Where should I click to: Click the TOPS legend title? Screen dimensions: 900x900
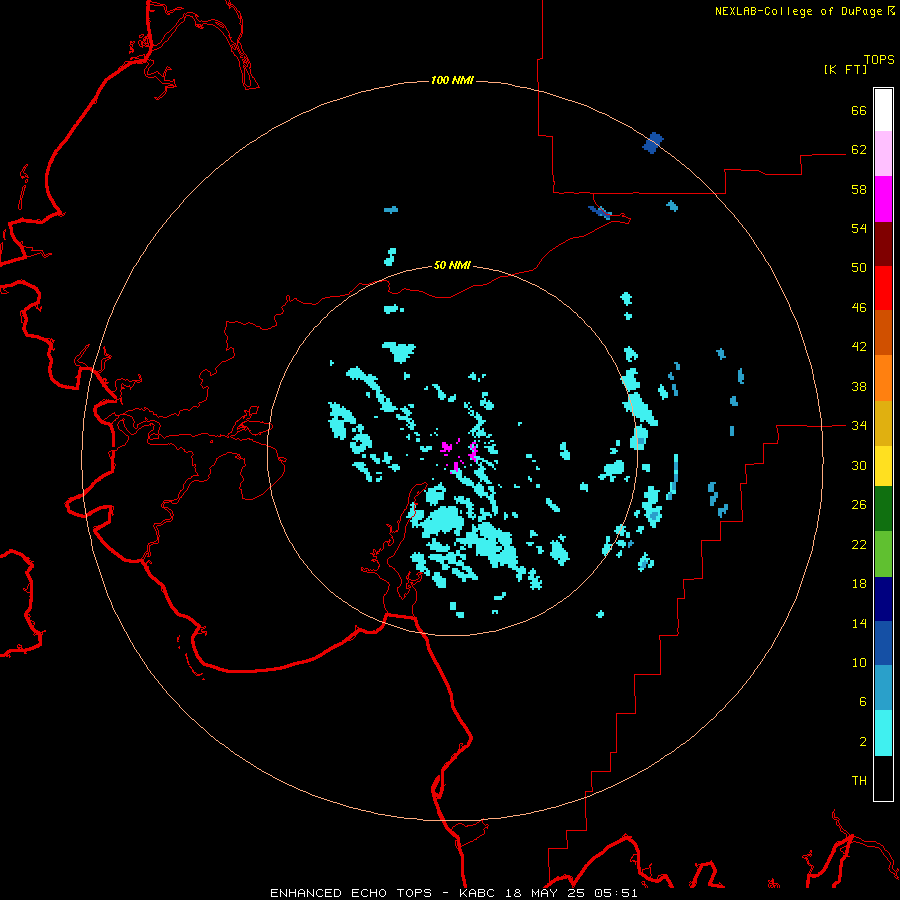pyautogui.click(x=879, y=60)
